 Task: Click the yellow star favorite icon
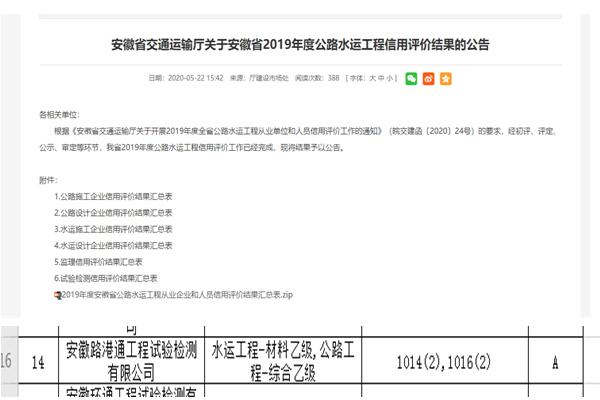[446, 78]
